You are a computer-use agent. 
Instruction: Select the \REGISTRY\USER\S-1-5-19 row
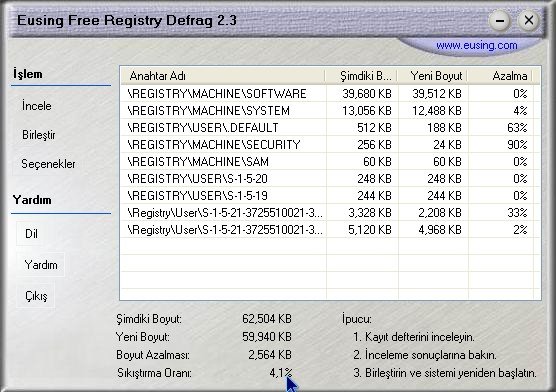point(330,196)
